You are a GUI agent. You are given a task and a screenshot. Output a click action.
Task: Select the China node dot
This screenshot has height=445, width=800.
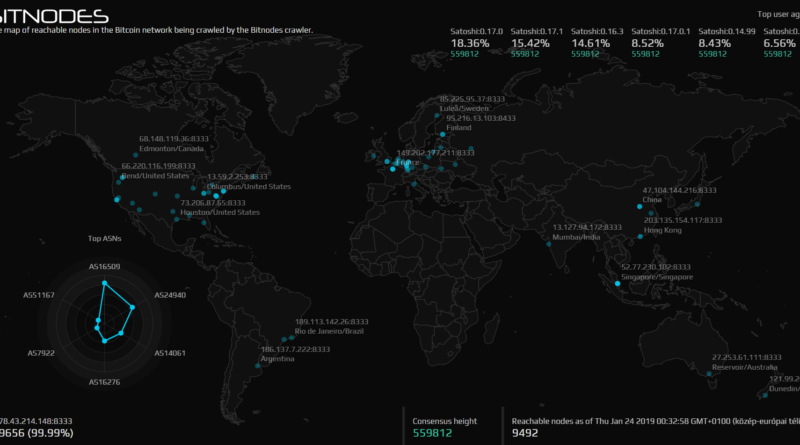click(x=638, y=207)
